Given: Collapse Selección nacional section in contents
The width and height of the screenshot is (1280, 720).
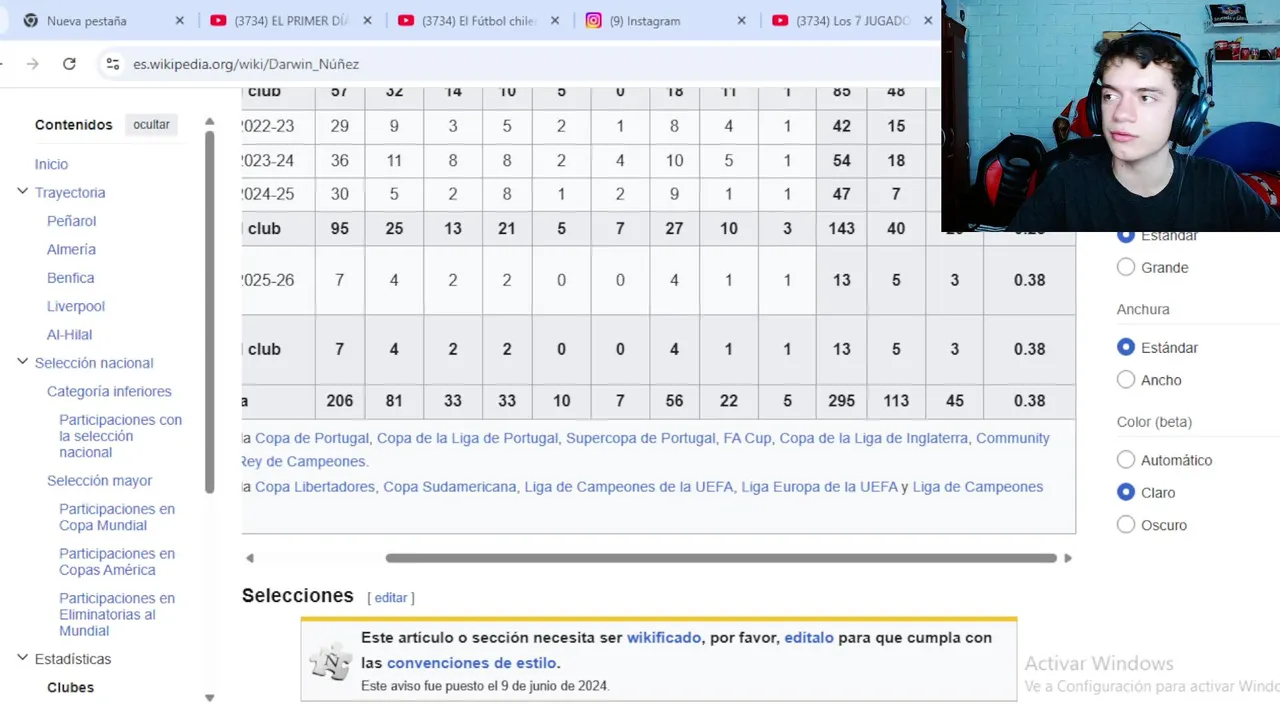Looking at the screenshot, I should (22, 362).
